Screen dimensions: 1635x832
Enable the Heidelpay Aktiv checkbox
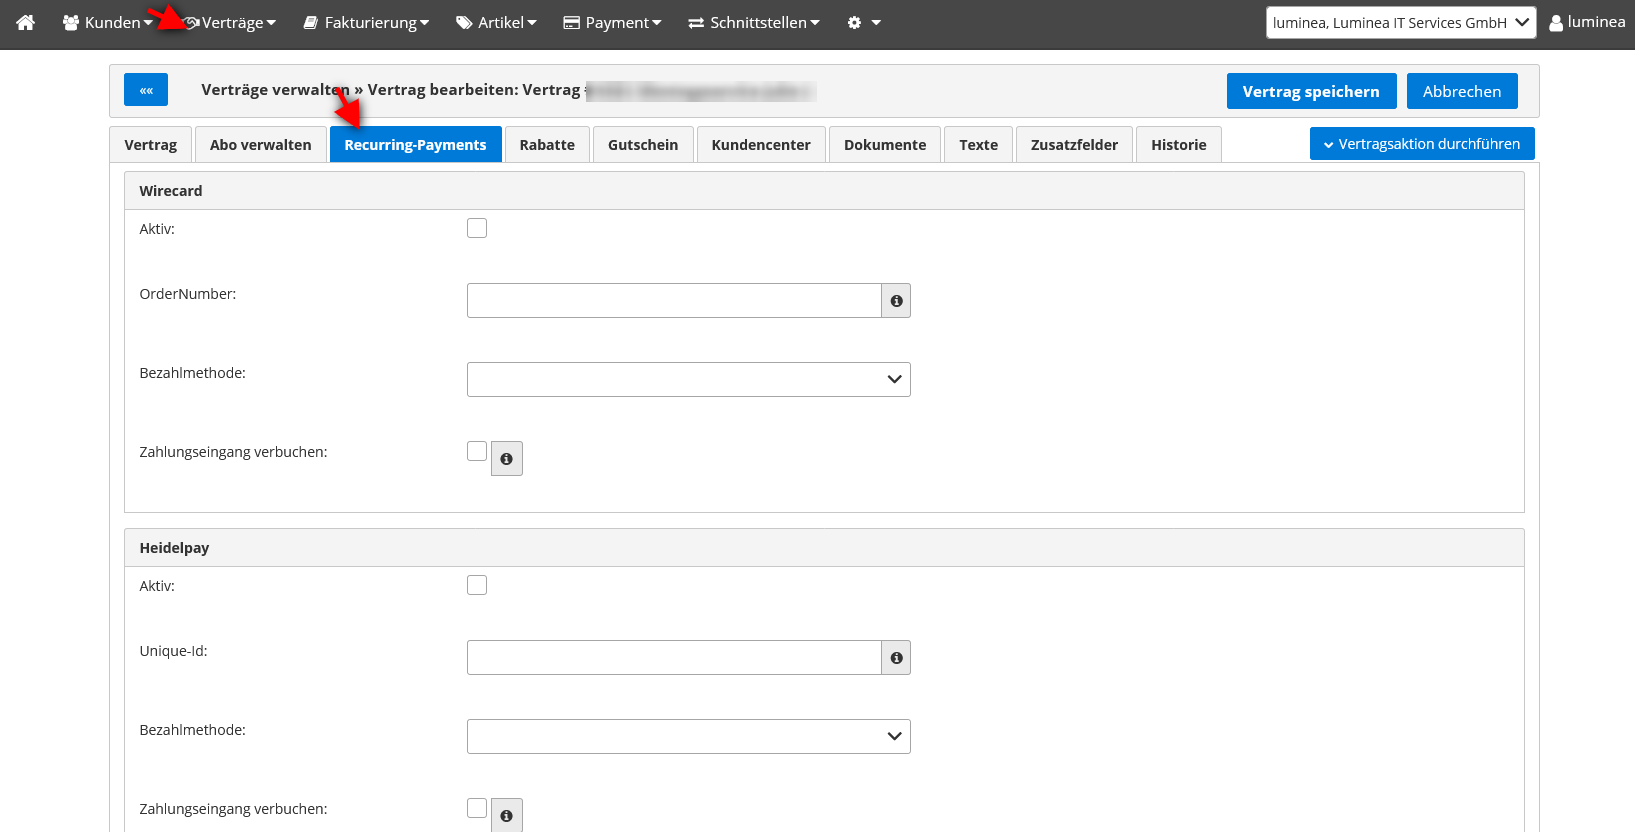tap(477, 585)
